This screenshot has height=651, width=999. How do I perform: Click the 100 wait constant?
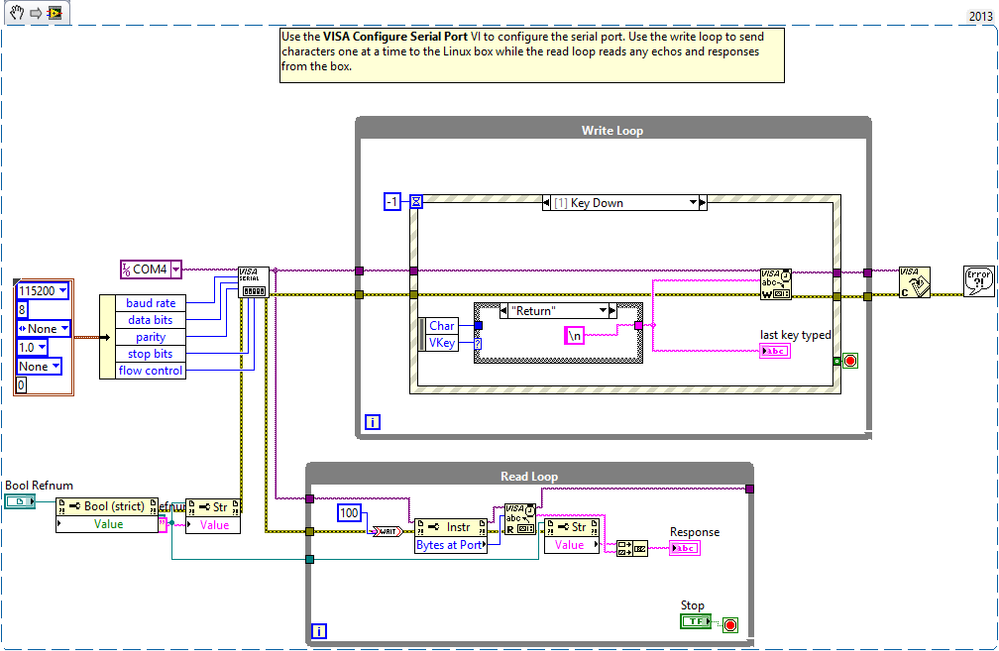coord(349,513)
